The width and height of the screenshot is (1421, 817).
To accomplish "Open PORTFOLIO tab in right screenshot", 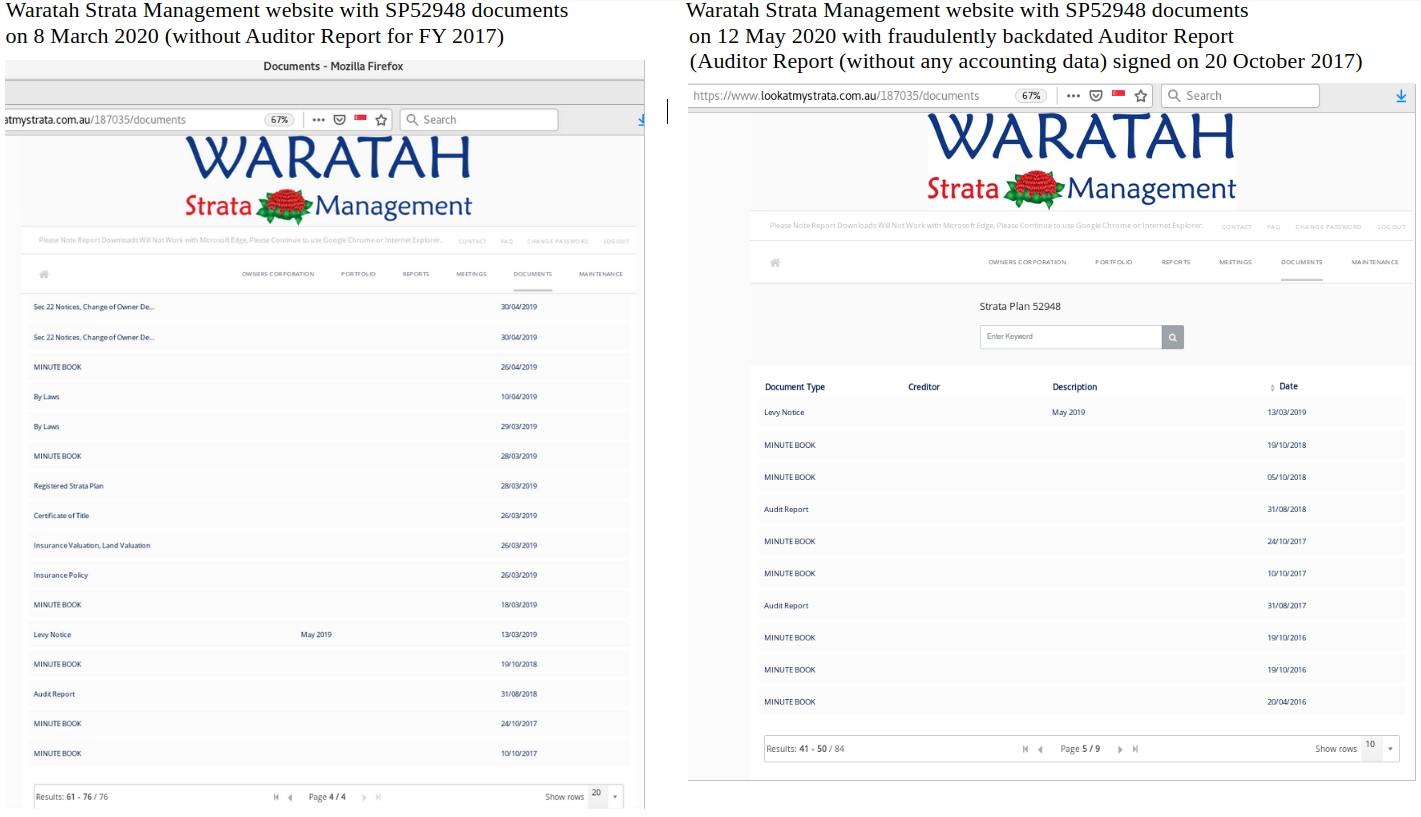I will coord(1114,262).
